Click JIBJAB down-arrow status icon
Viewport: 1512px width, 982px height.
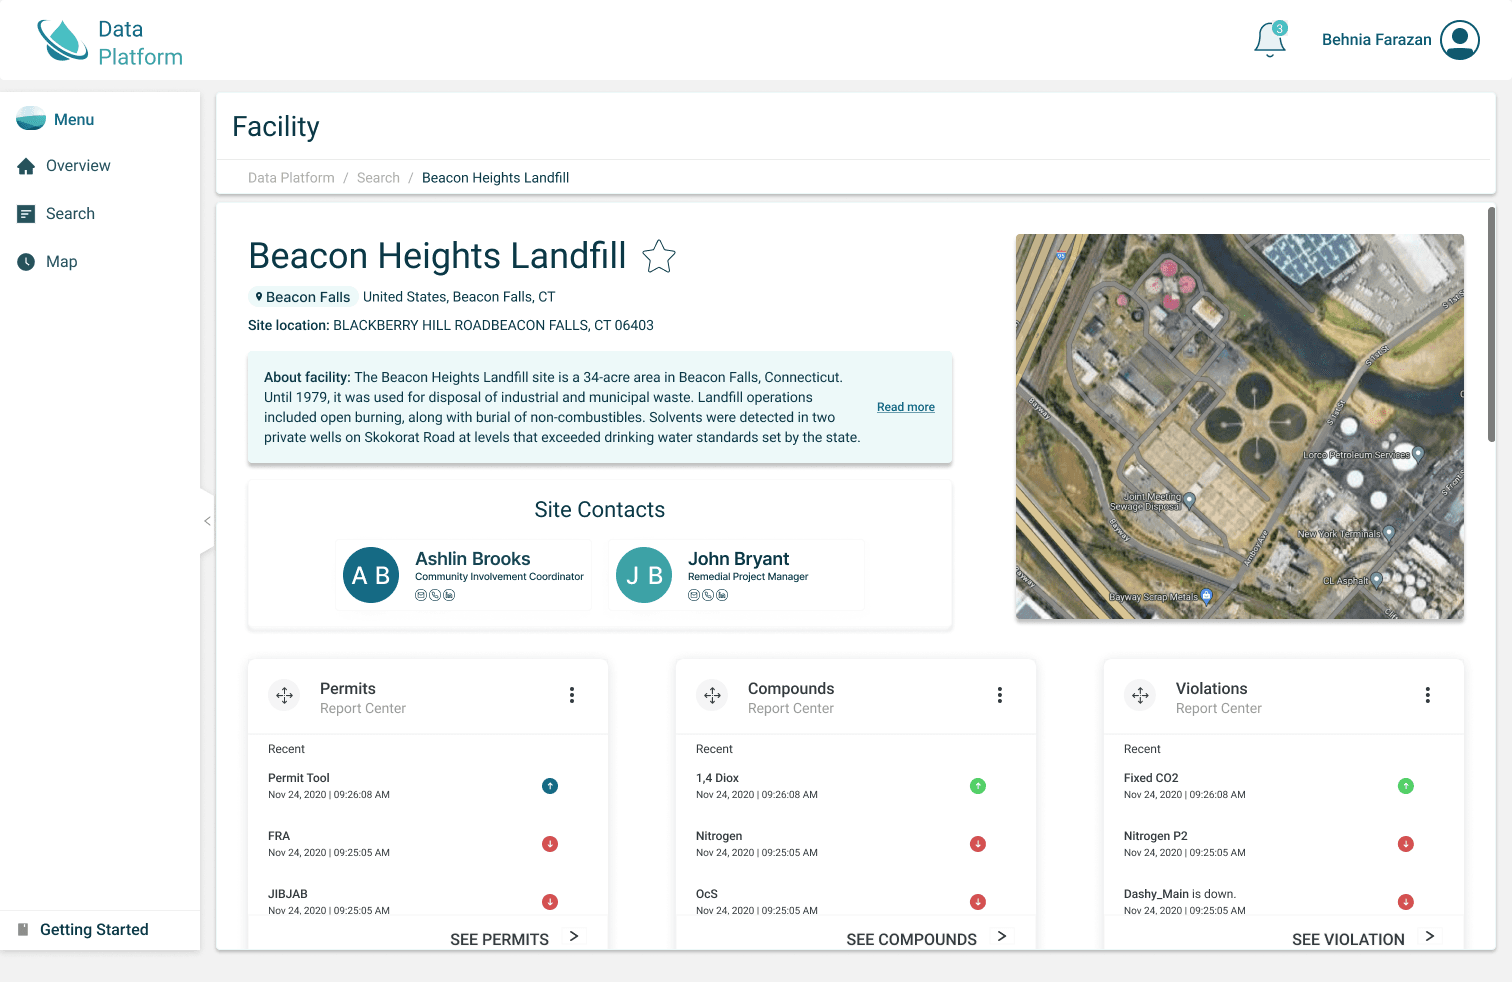[550, 902]
